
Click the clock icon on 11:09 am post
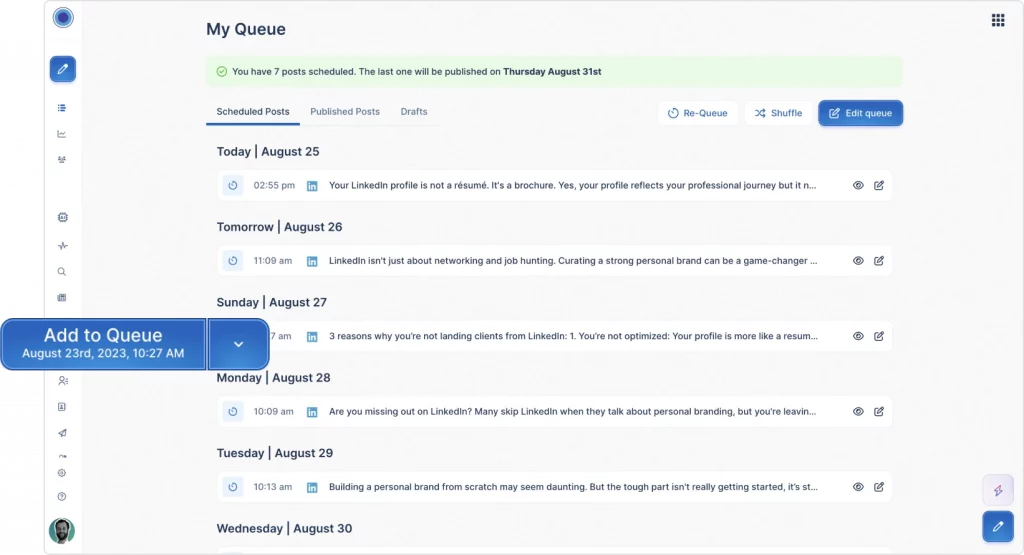(232, 261)
